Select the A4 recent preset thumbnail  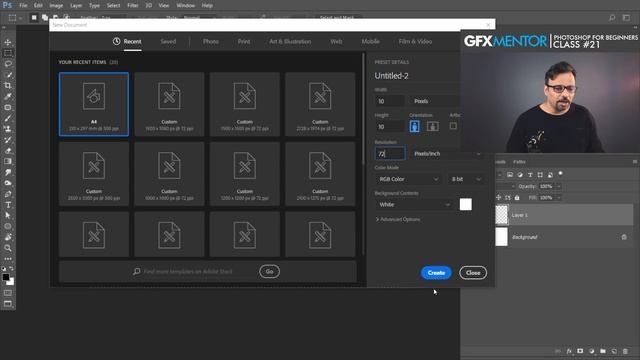(x=94, y=104)
